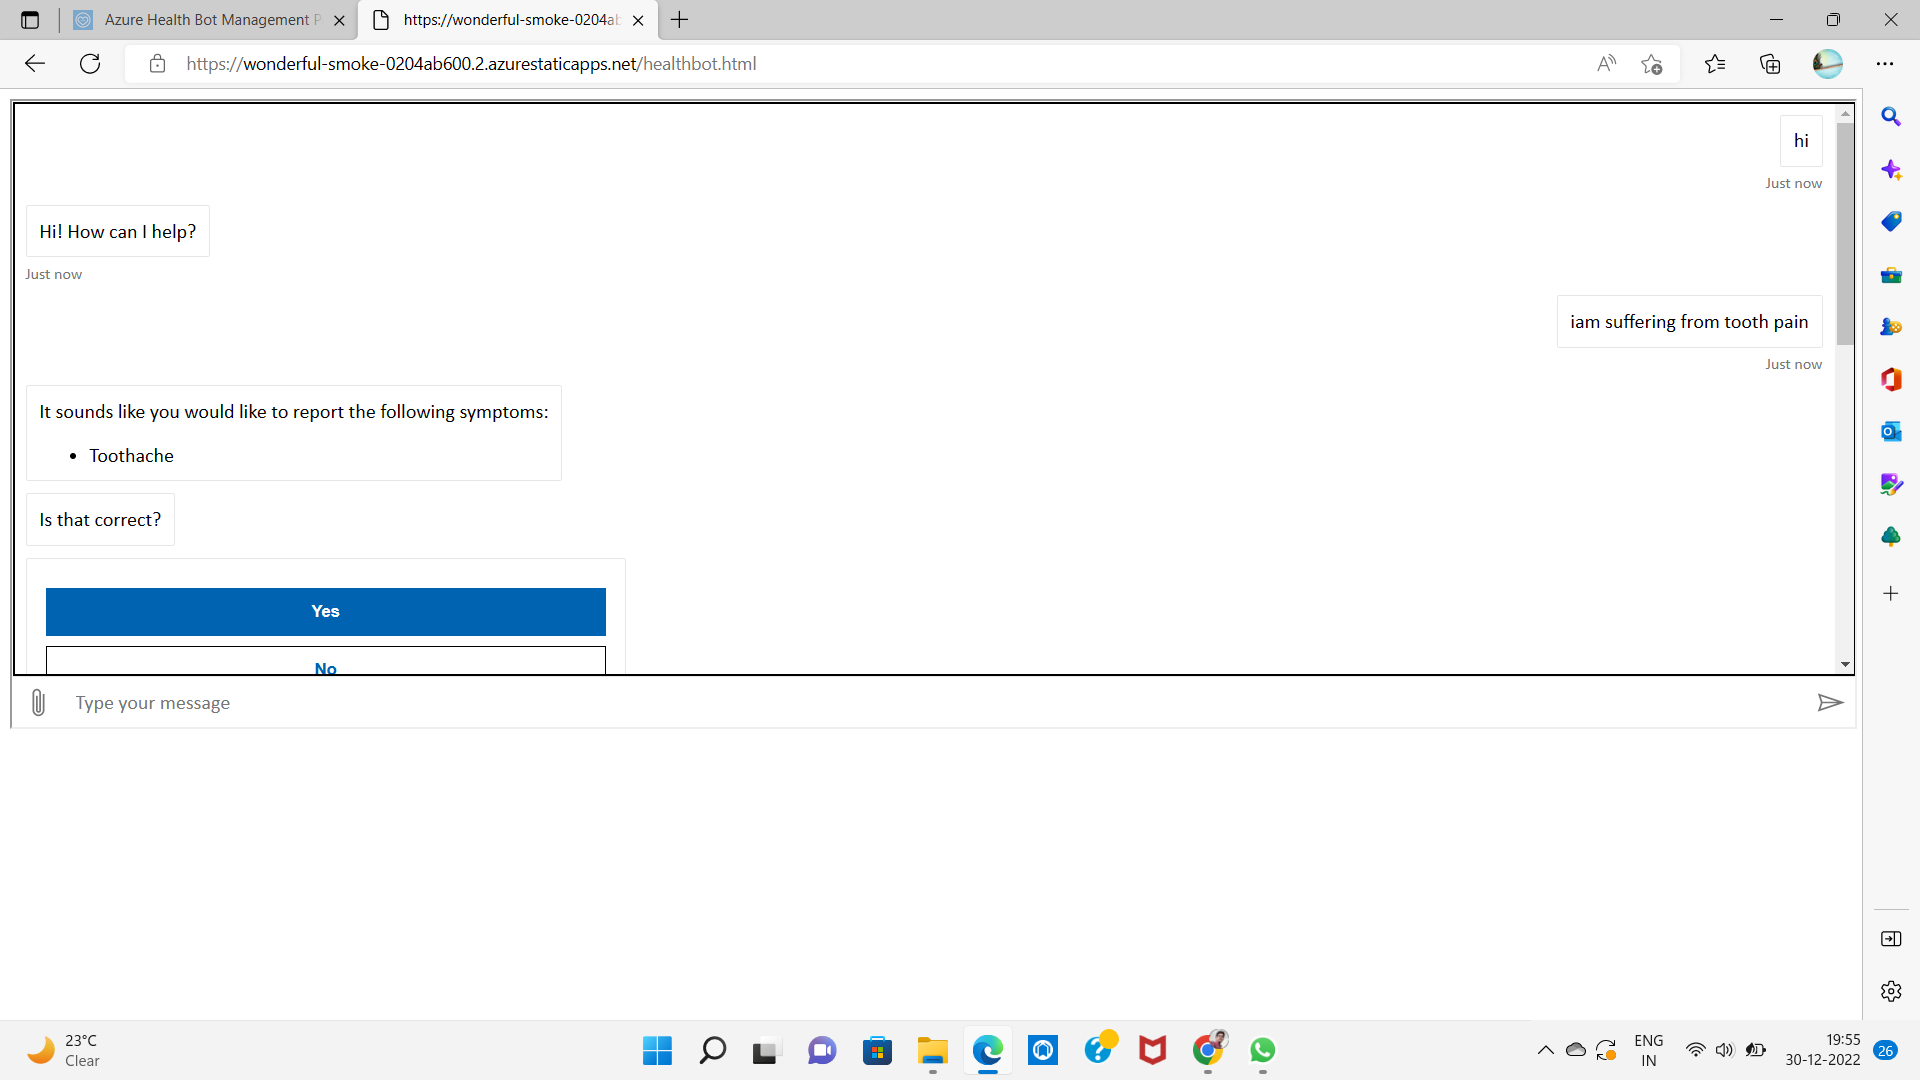The image size is (1920, 1080).
Task: Open the browser Collections icon
Action: point(1770,64)
